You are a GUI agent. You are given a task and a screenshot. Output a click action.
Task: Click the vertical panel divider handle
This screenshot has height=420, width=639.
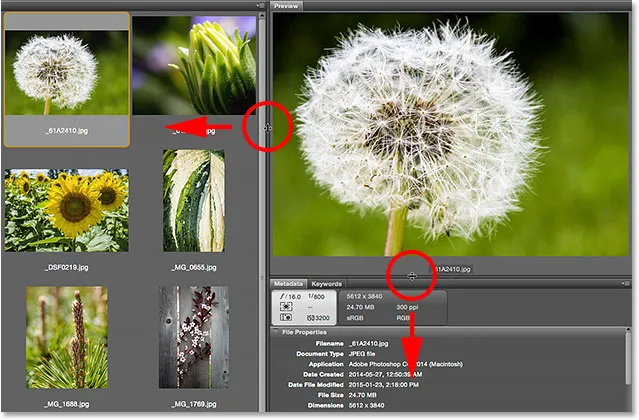click(x=266, y=128)
